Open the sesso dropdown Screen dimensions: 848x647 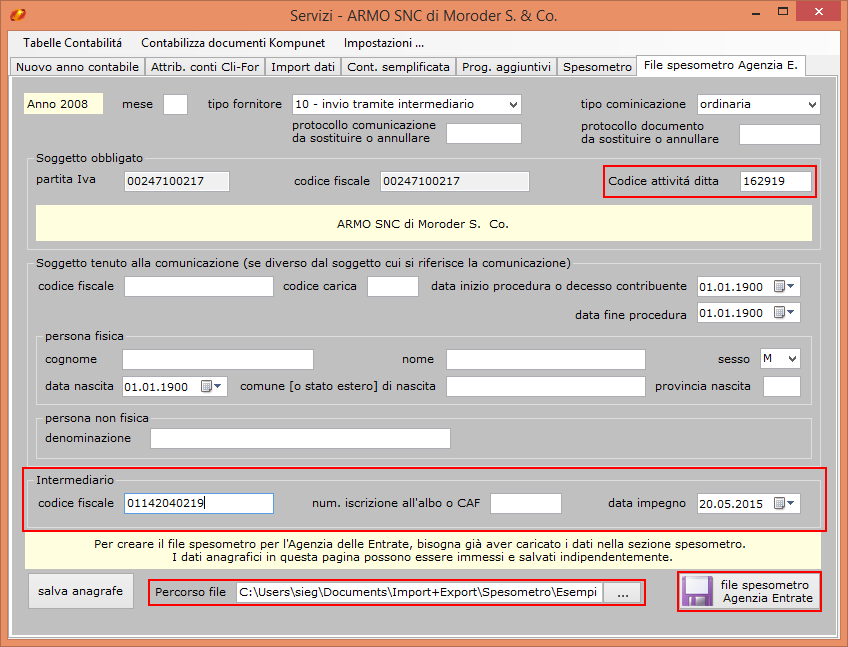792,359
